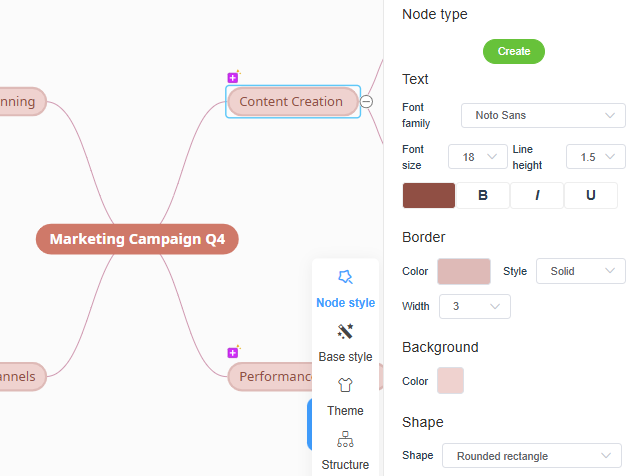Open the Shape dropdown
The height and width of the screenshot is (476, 639).
pyautogui.click(x=531, y=456)
